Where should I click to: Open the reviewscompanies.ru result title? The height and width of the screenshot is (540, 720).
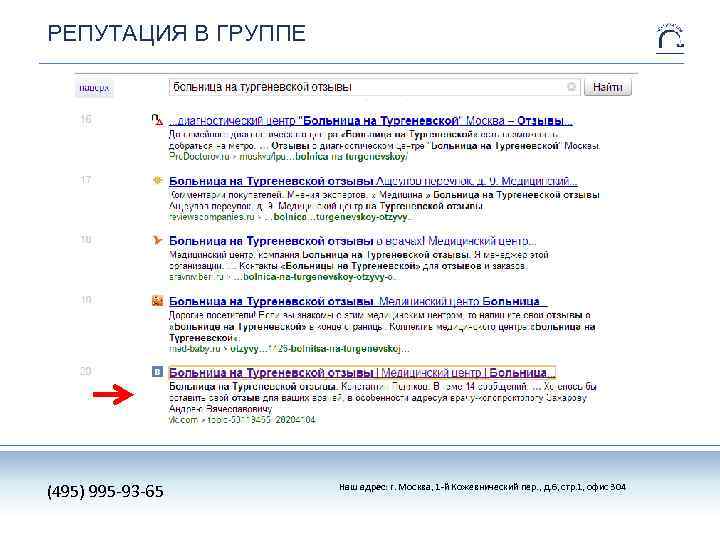point(373,181)
